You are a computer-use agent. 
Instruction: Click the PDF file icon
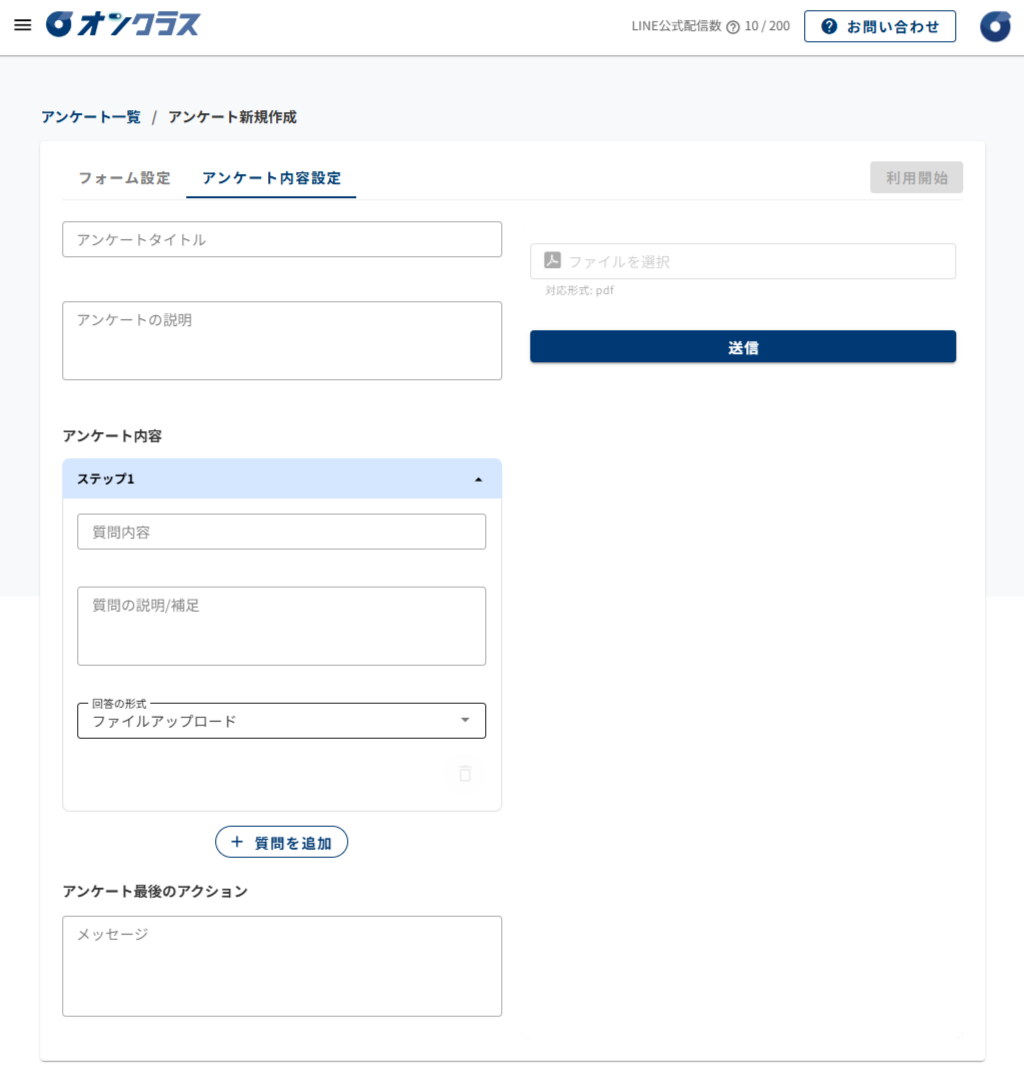553,260
